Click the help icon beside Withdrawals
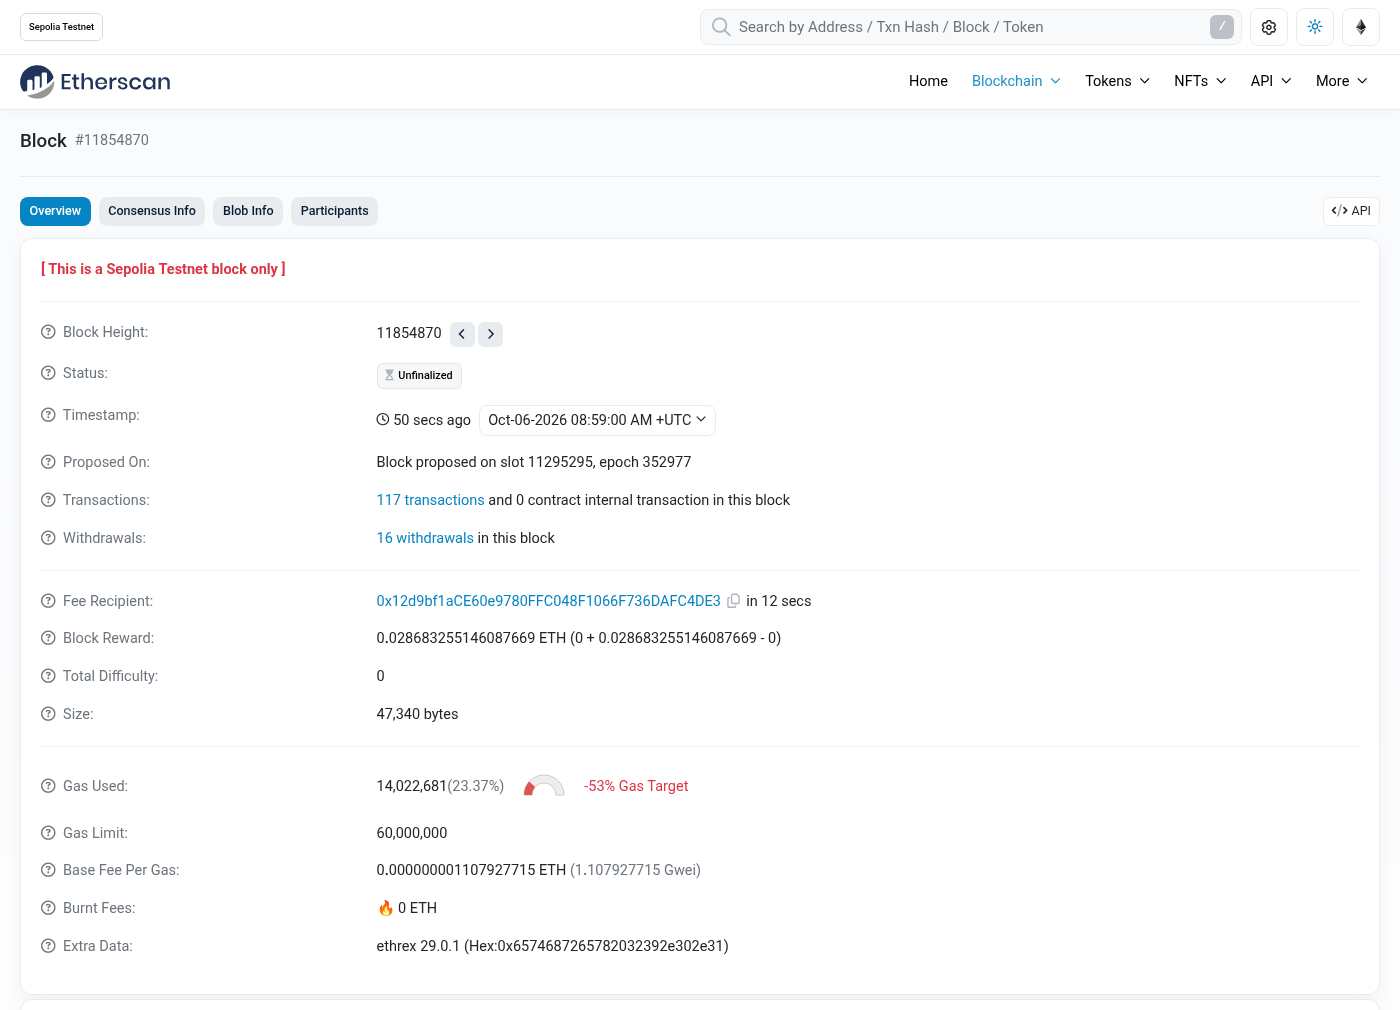Image resolution: width=1400 pixels, height=1010 pixels. (48, 538)
